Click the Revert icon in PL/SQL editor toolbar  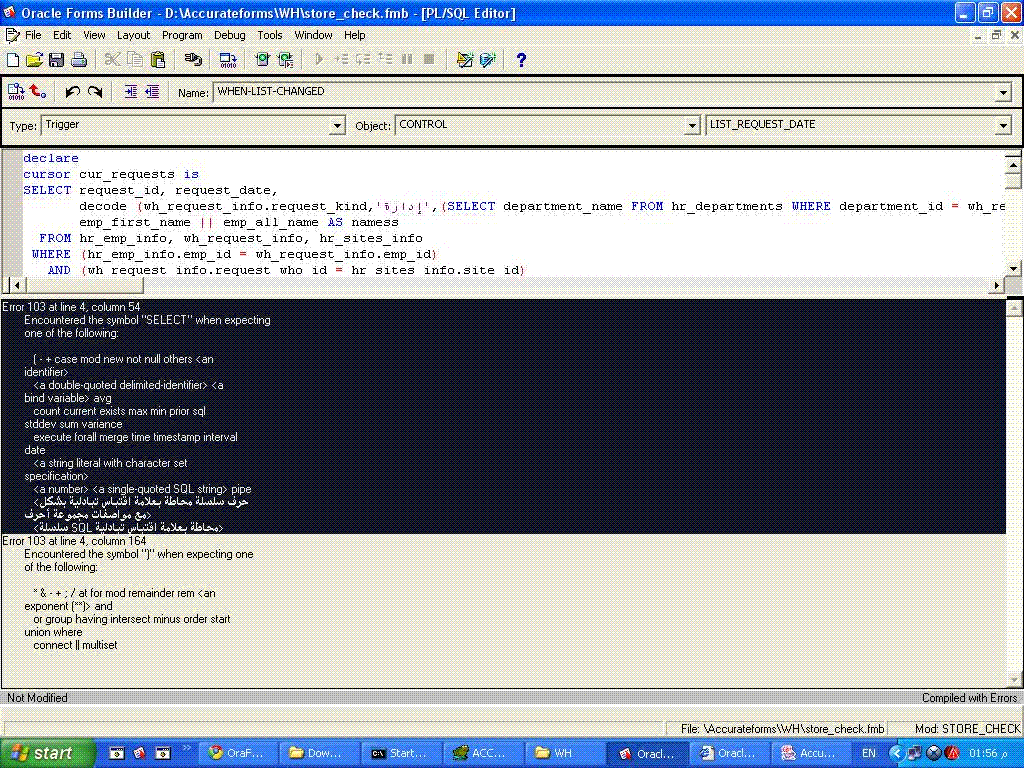click(x=38, y=92)
